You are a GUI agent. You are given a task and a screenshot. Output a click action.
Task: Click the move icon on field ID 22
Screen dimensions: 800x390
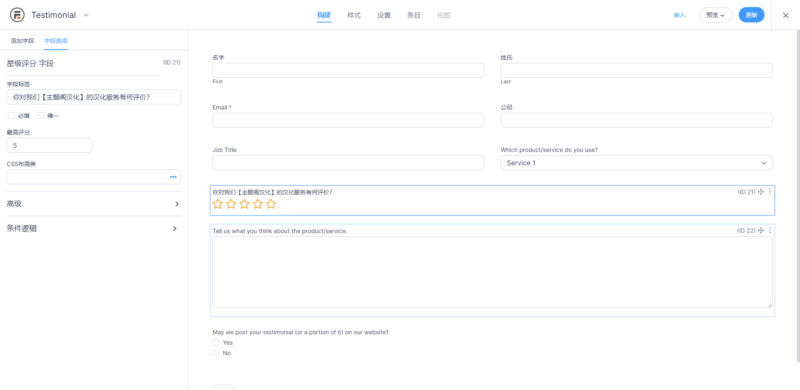(761, 231)
